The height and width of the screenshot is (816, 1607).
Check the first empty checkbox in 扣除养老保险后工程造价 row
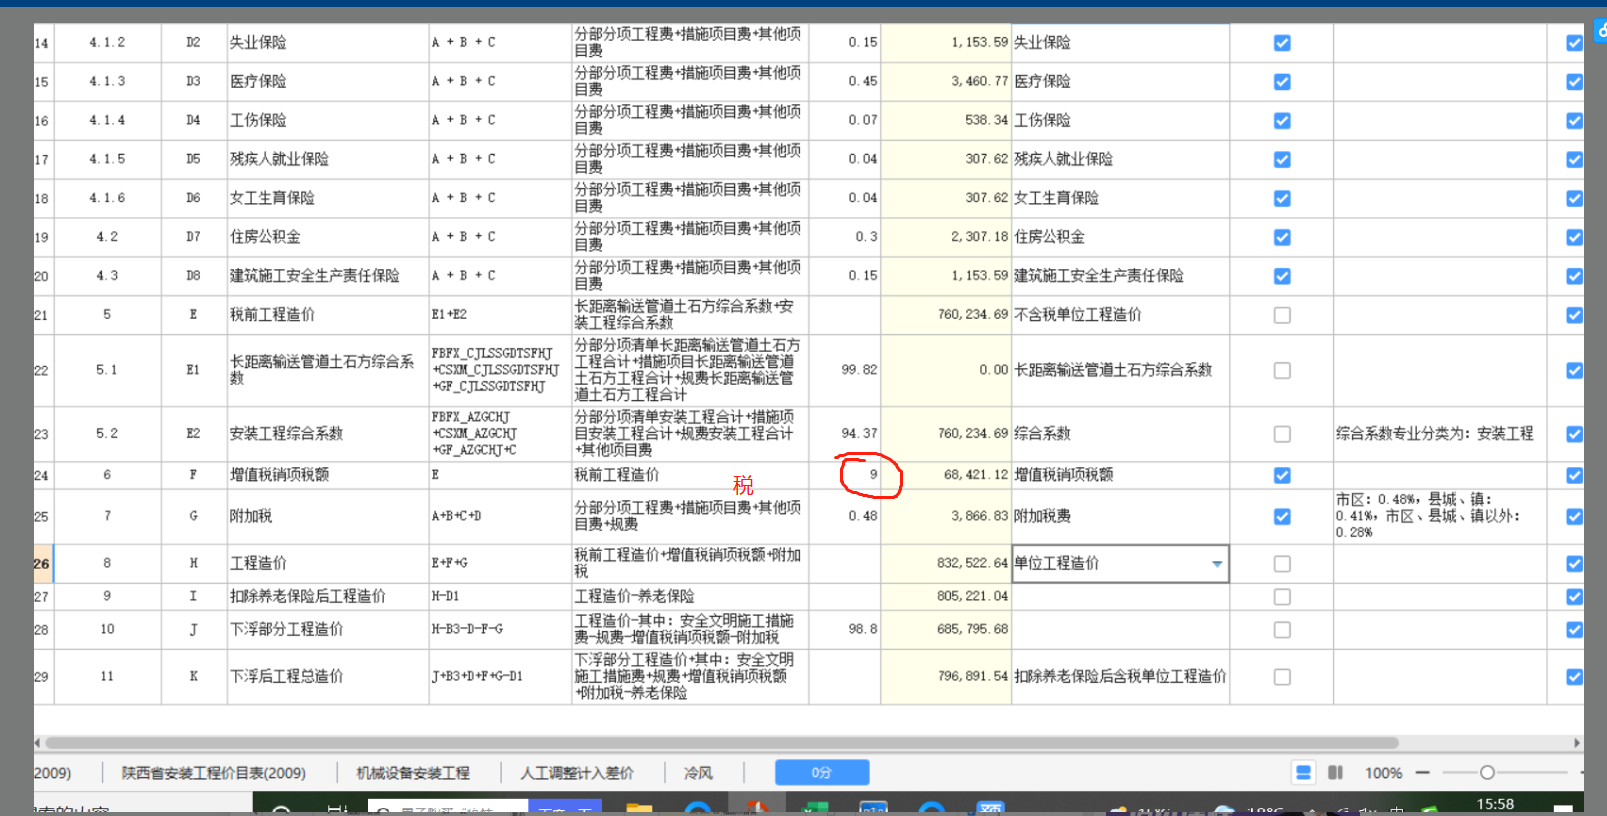(1282, 597)
